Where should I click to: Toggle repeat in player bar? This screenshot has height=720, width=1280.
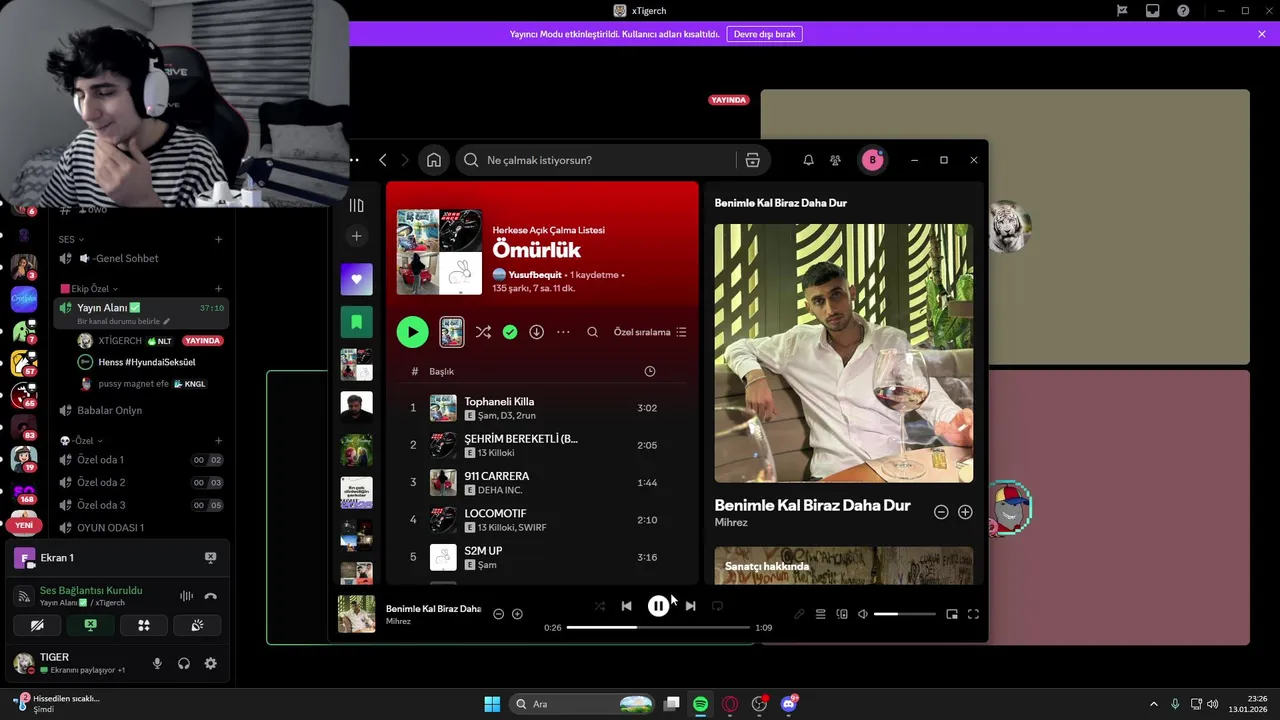(x=717, y=606)
